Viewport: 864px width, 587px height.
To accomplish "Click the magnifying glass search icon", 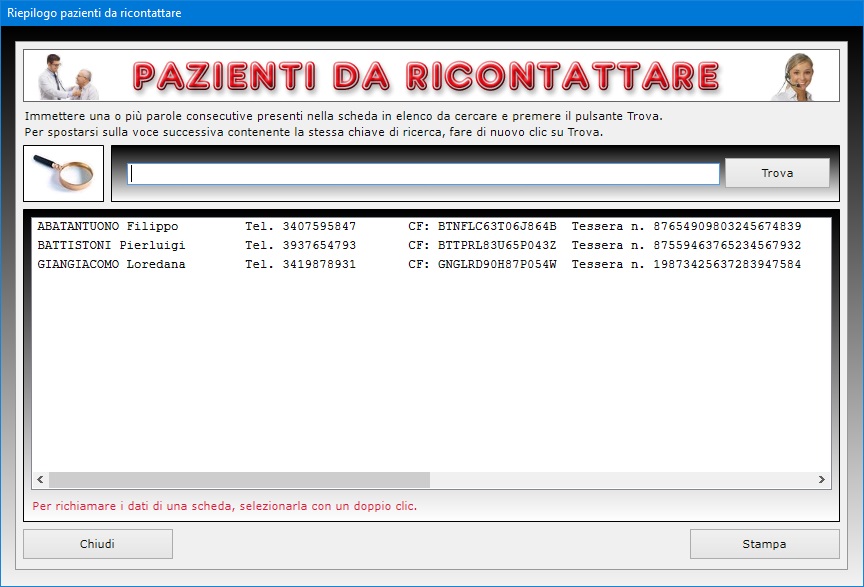I will click(63, 173).
